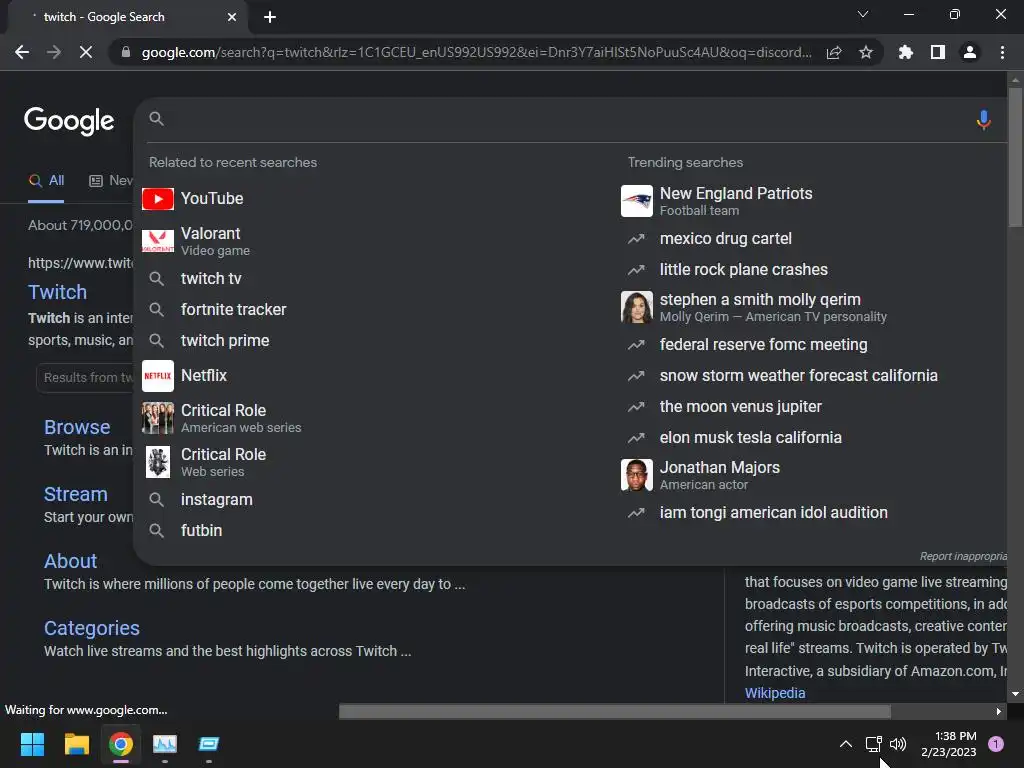Click the Chrome taskbar icon
Screen dimensions: 1024x768
click(x=121, y=744)
